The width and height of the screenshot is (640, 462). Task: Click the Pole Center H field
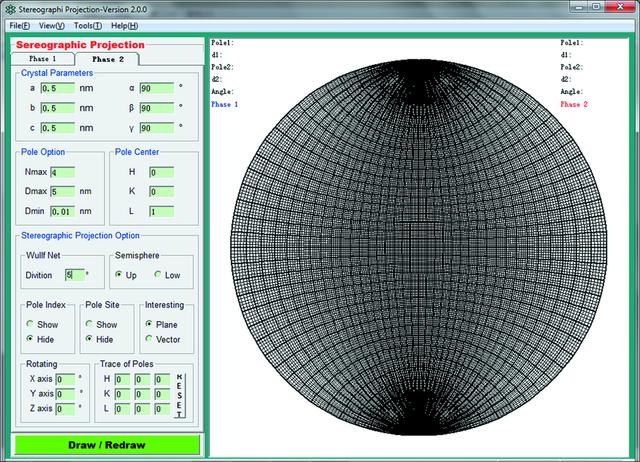[x=162, y=172]
